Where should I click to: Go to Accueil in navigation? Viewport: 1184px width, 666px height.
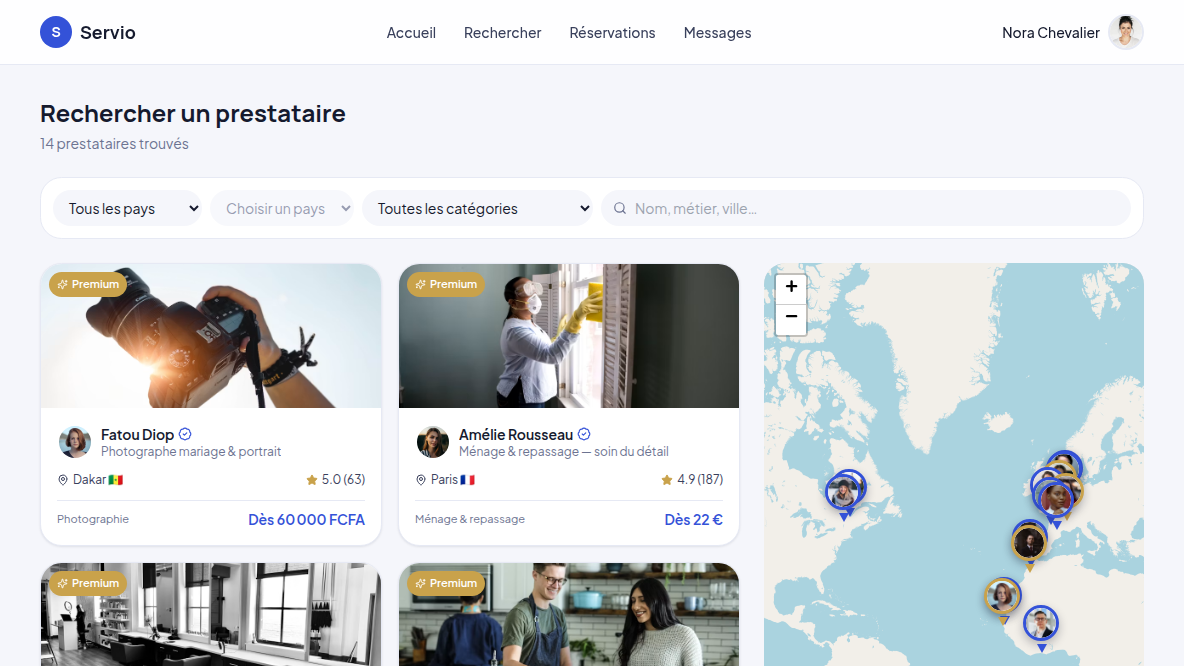click(411, 32)
